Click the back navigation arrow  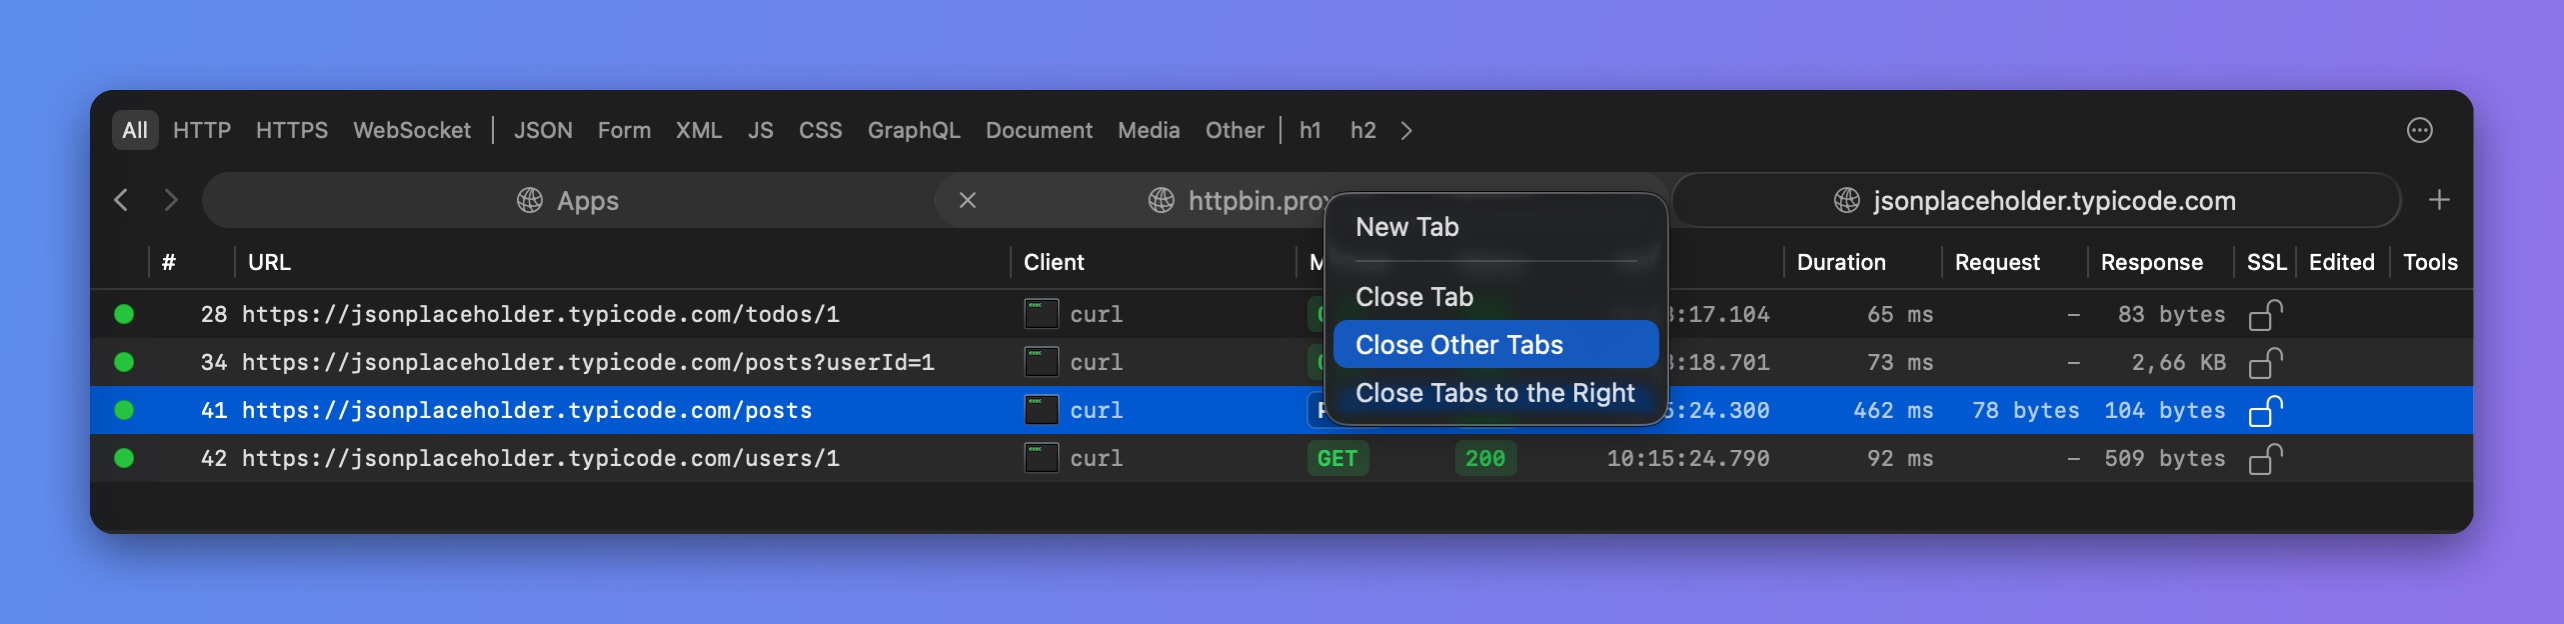pos(121,200)
